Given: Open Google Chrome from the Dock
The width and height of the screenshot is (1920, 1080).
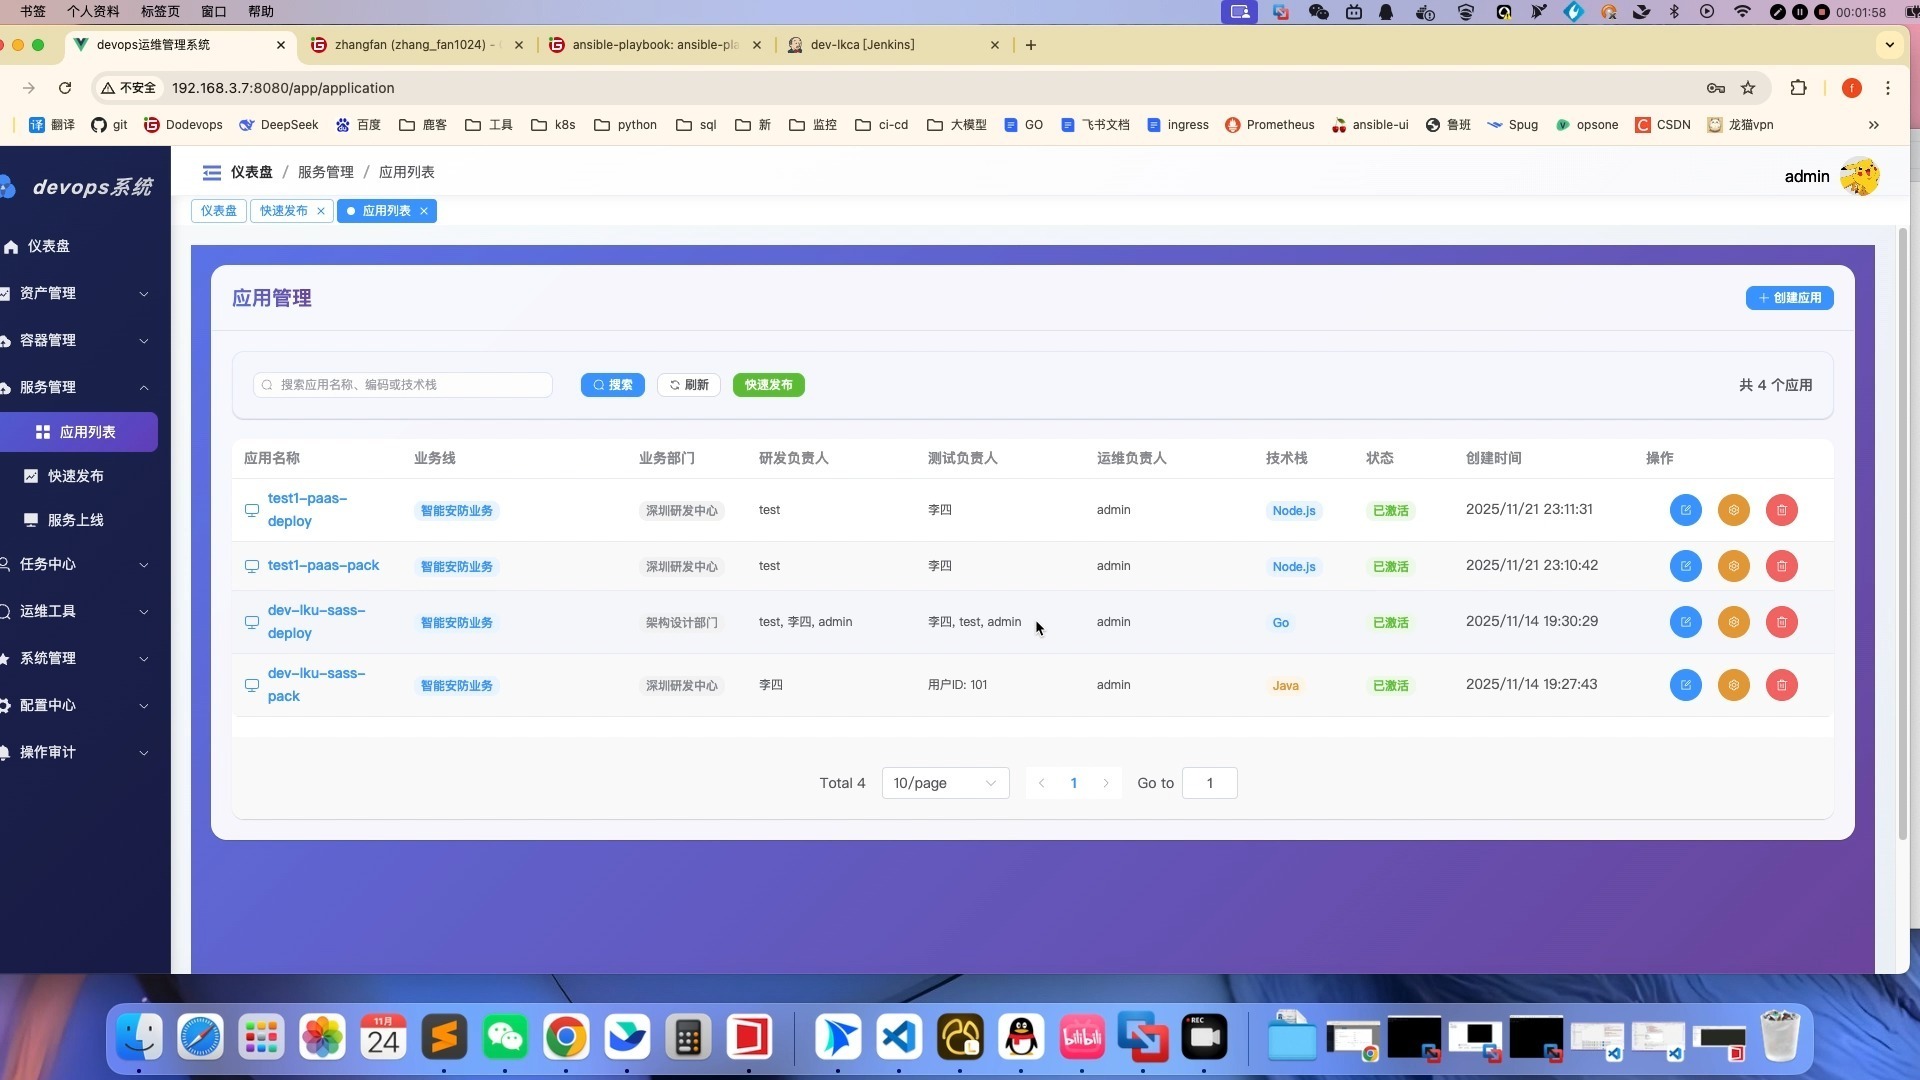Looking at the screenshot, I should click(x=566, y=1037).
